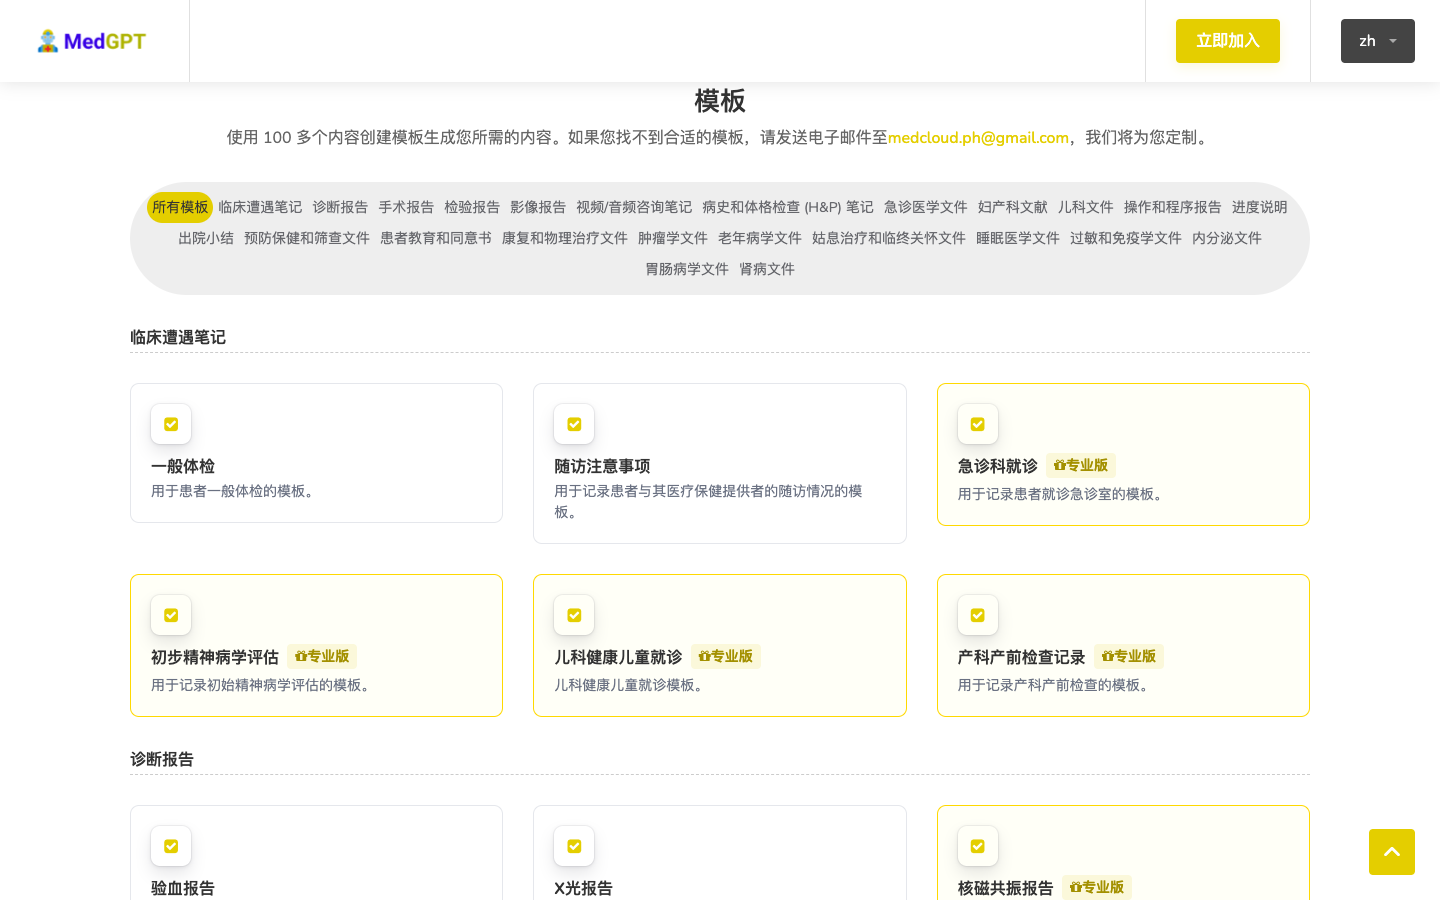
Task: Select the 所有模板 filter
Action: (180, 207)
